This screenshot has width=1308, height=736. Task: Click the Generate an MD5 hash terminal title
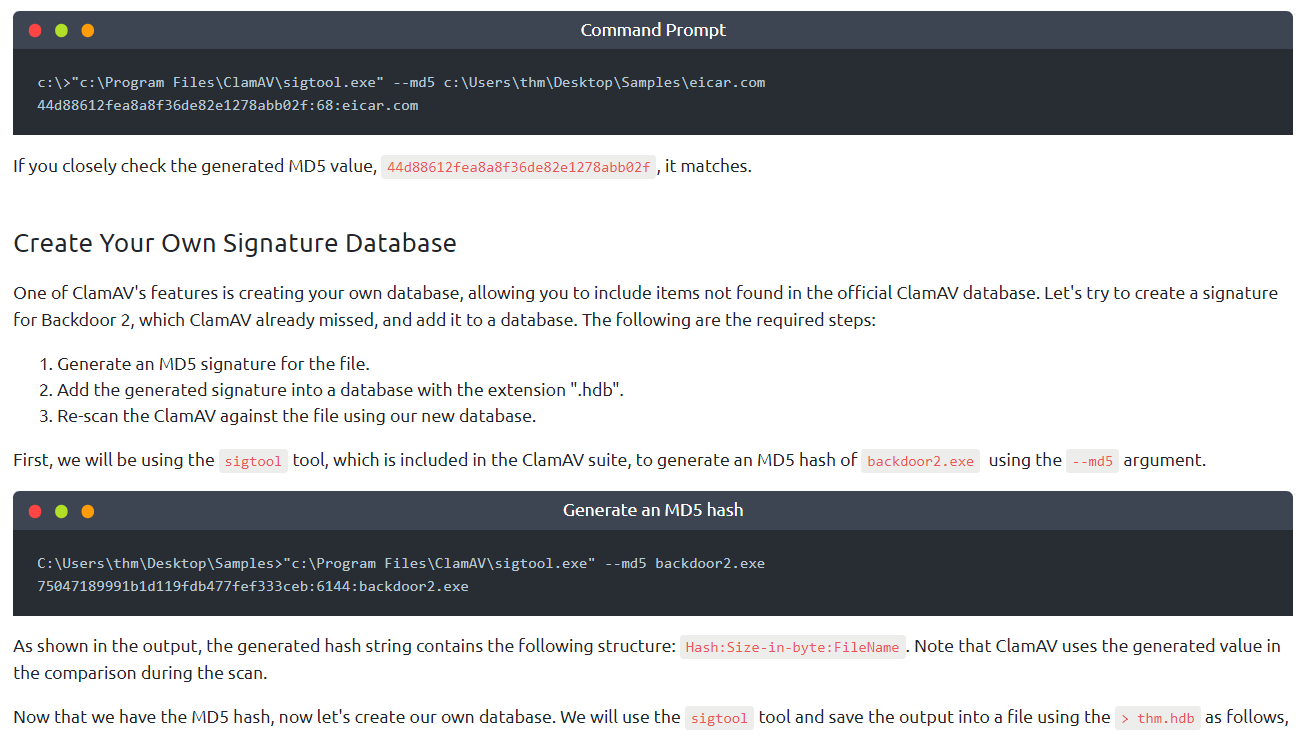tap(653, 510)
